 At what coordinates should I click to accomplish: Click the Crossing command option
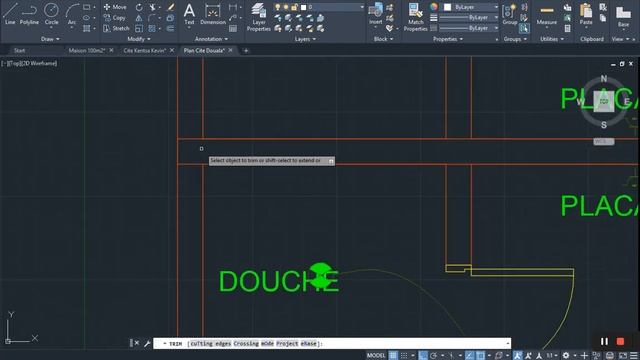click(246, 344)
